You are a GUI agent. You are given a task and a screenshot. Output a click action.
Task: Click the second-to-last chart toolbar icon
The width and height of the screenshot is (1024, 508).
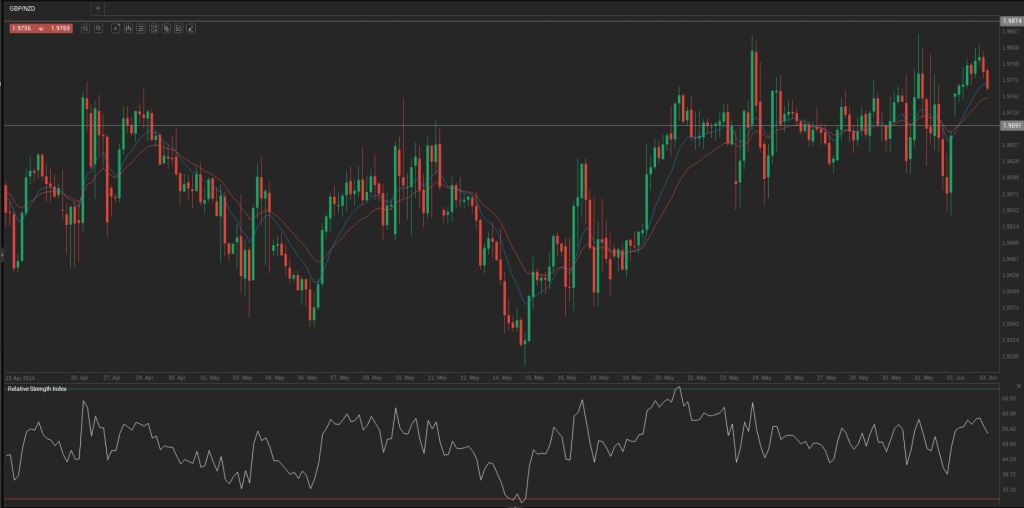pos(179,28)
